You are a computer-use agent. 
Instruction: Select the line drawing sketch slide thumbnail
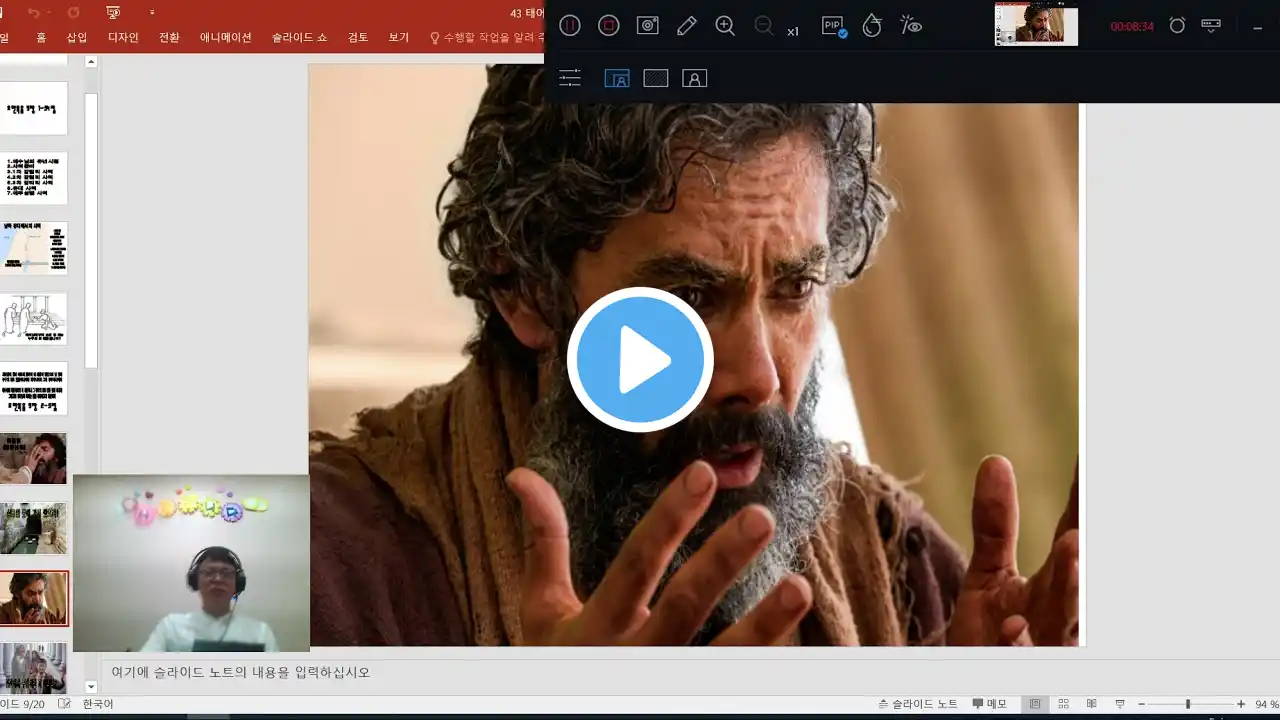pyautogui.click(x=34, y=318)
